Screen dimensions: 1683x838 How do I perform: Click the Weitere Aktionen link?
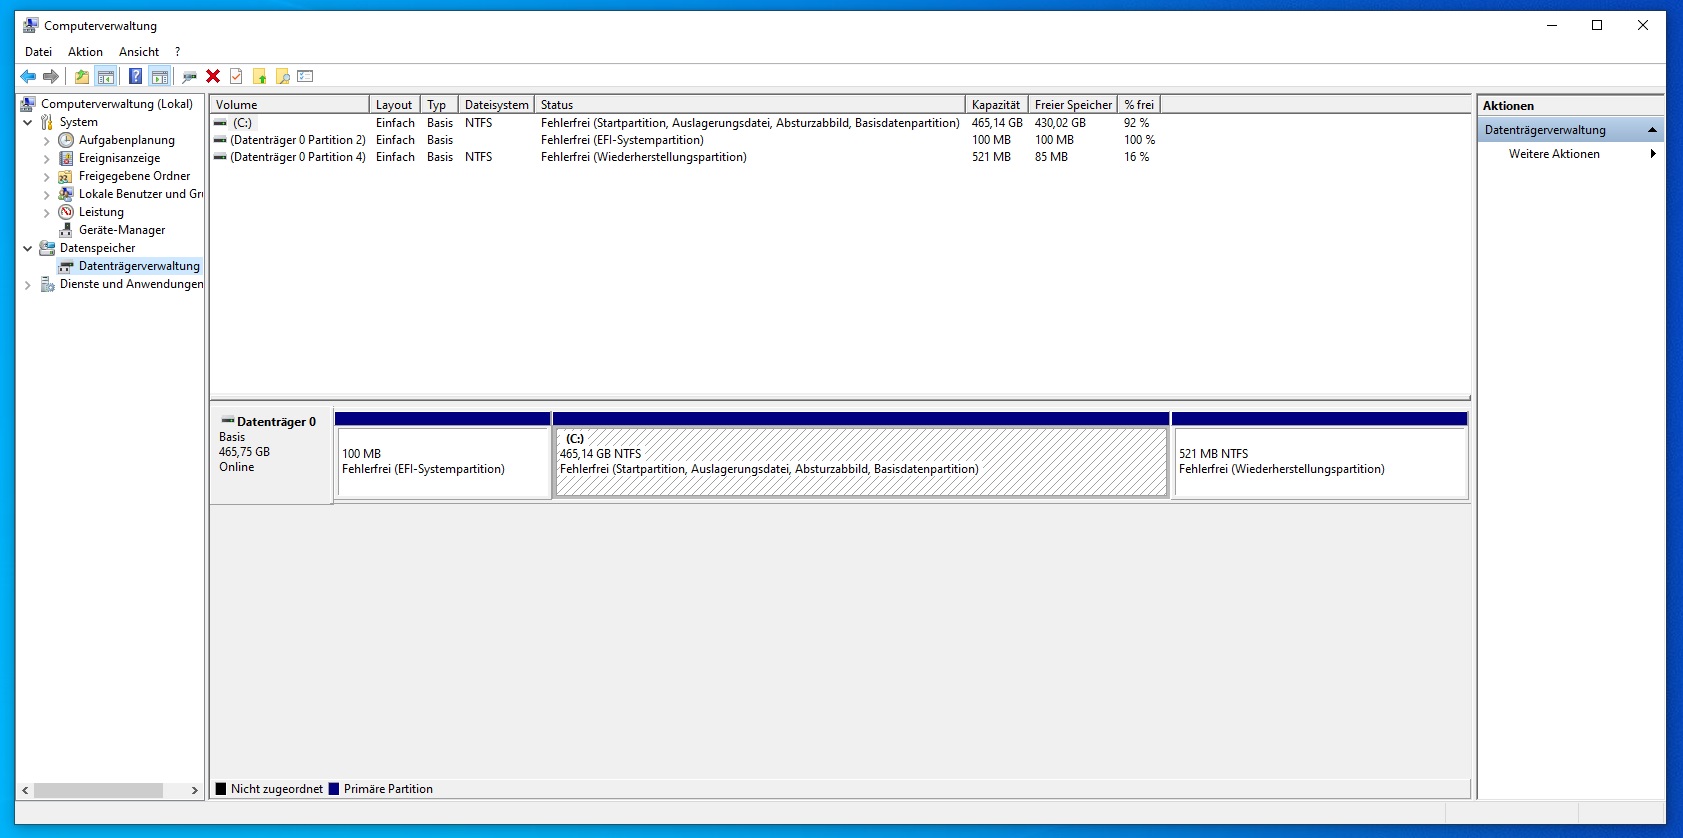click(1554, 154)
